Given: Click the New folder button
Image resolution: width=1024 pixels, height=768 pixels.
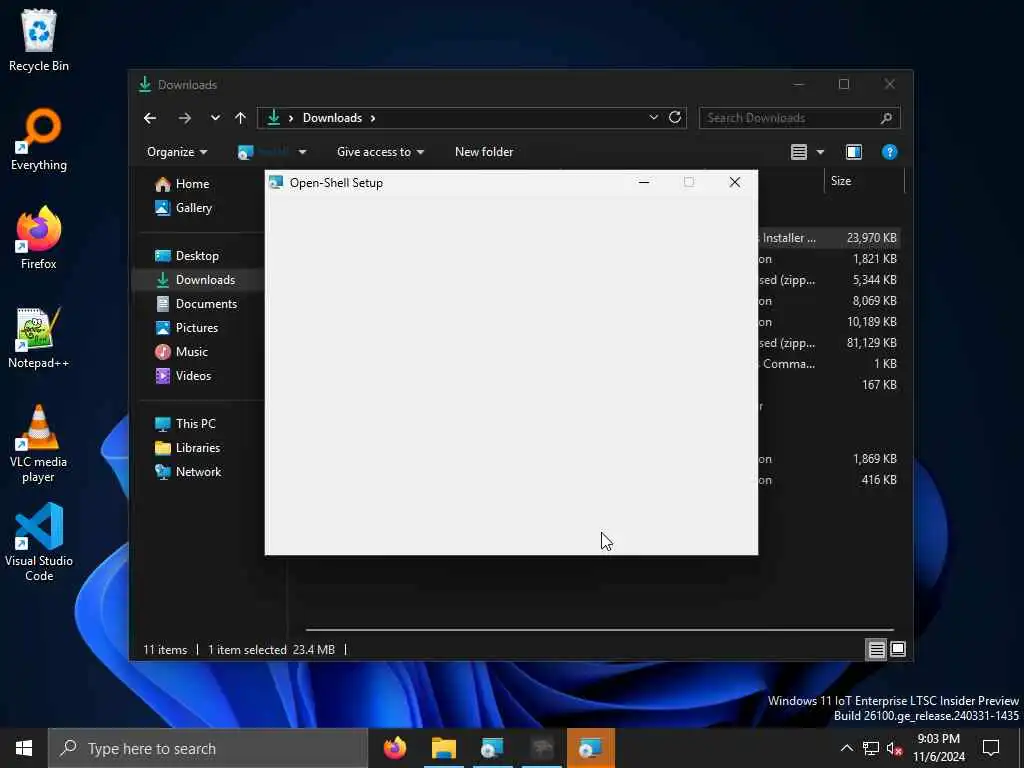Looking at the screenshot, I should (x=484, y=152).
